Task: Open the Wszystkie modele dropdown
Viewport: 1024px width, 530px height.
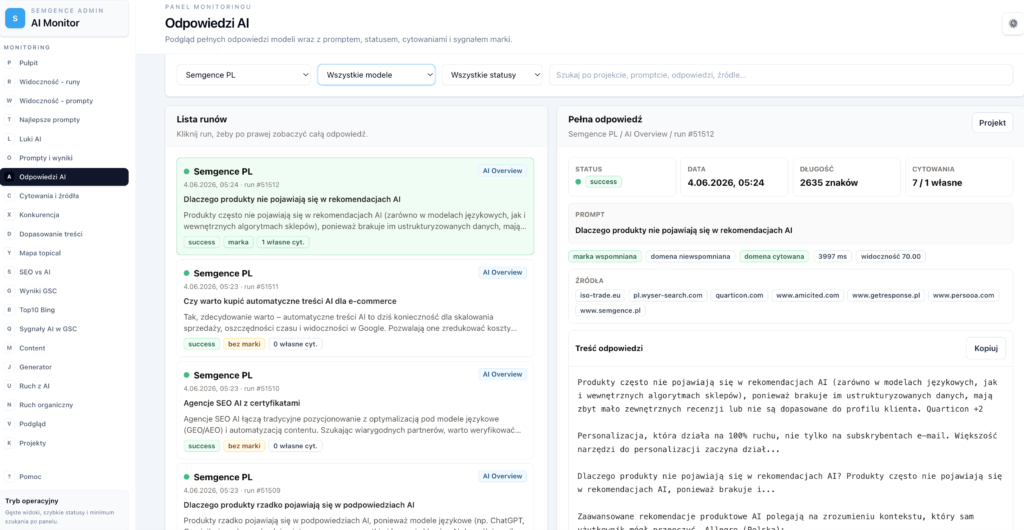Action: (x=376, y=74)
